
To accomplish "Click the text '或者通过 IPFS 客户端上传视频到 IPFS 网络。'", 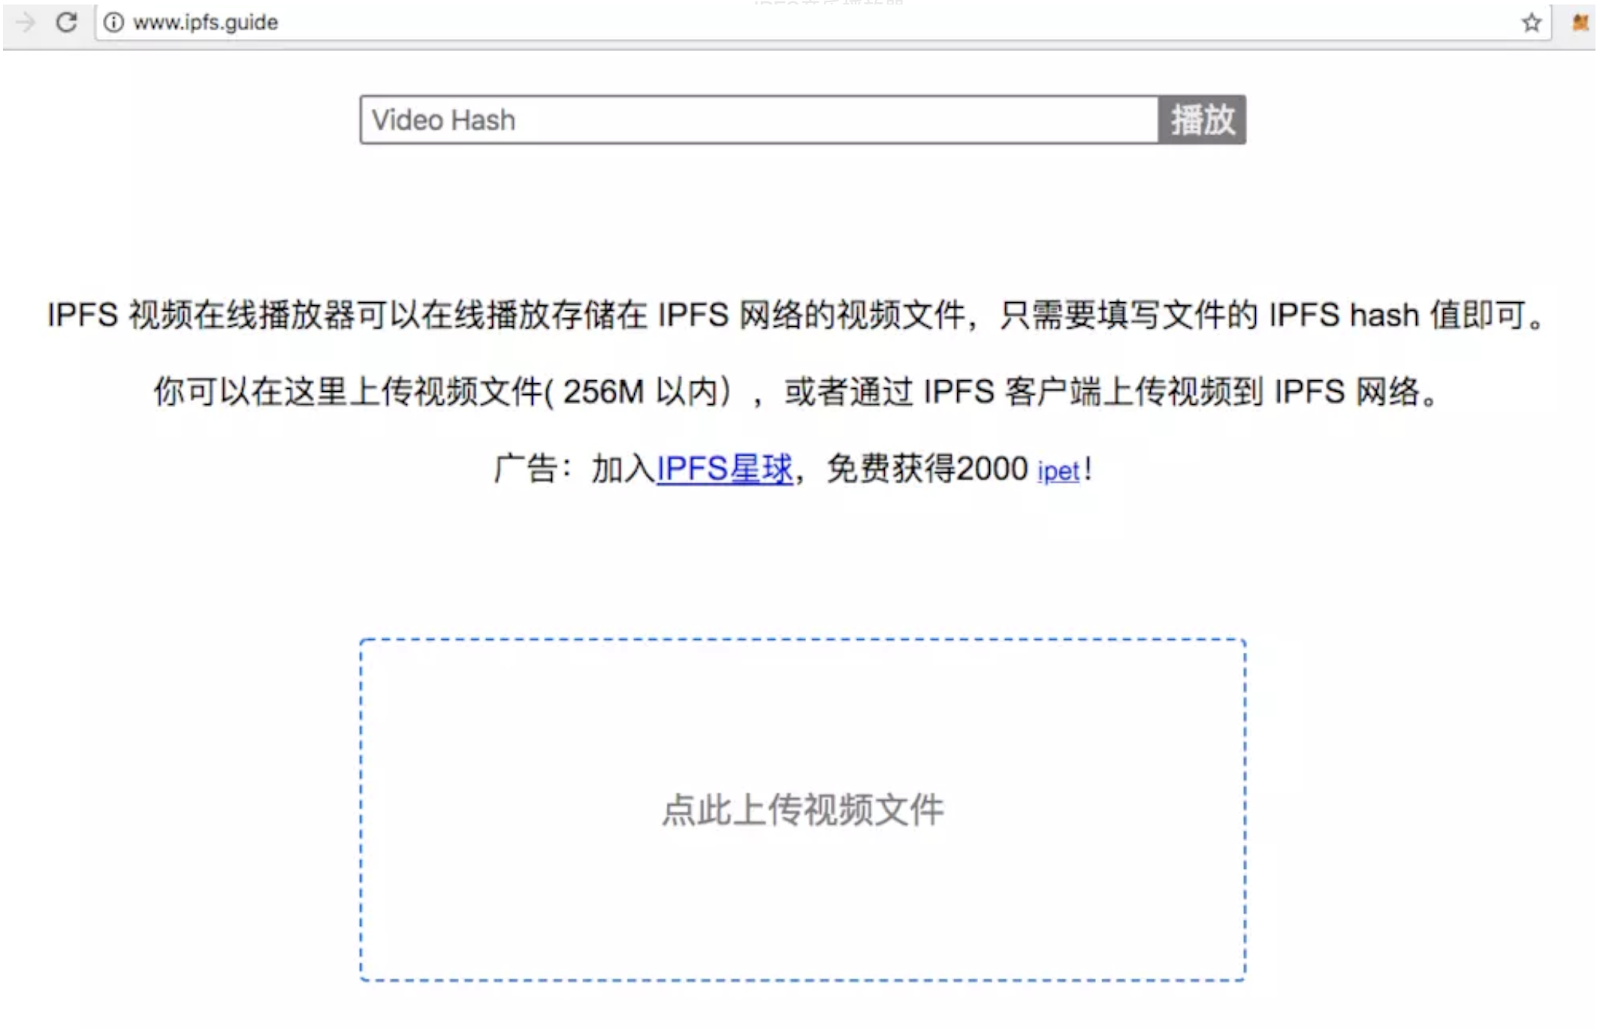I will click(x=1112, y=391).
